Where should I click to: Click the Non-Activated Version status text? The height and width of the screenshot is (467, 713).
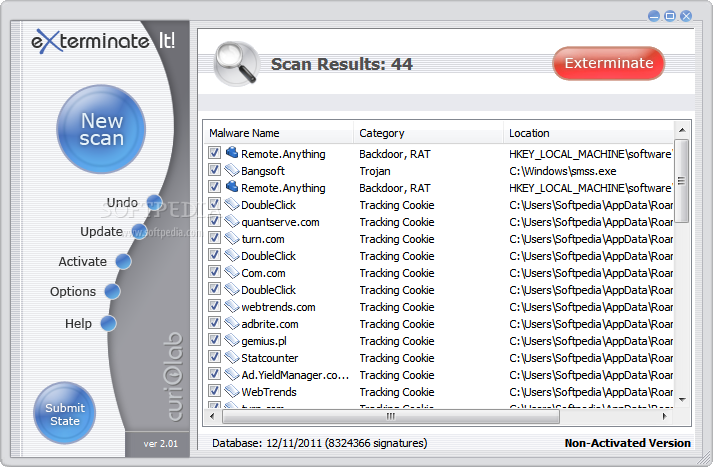(x=628, y=443)
